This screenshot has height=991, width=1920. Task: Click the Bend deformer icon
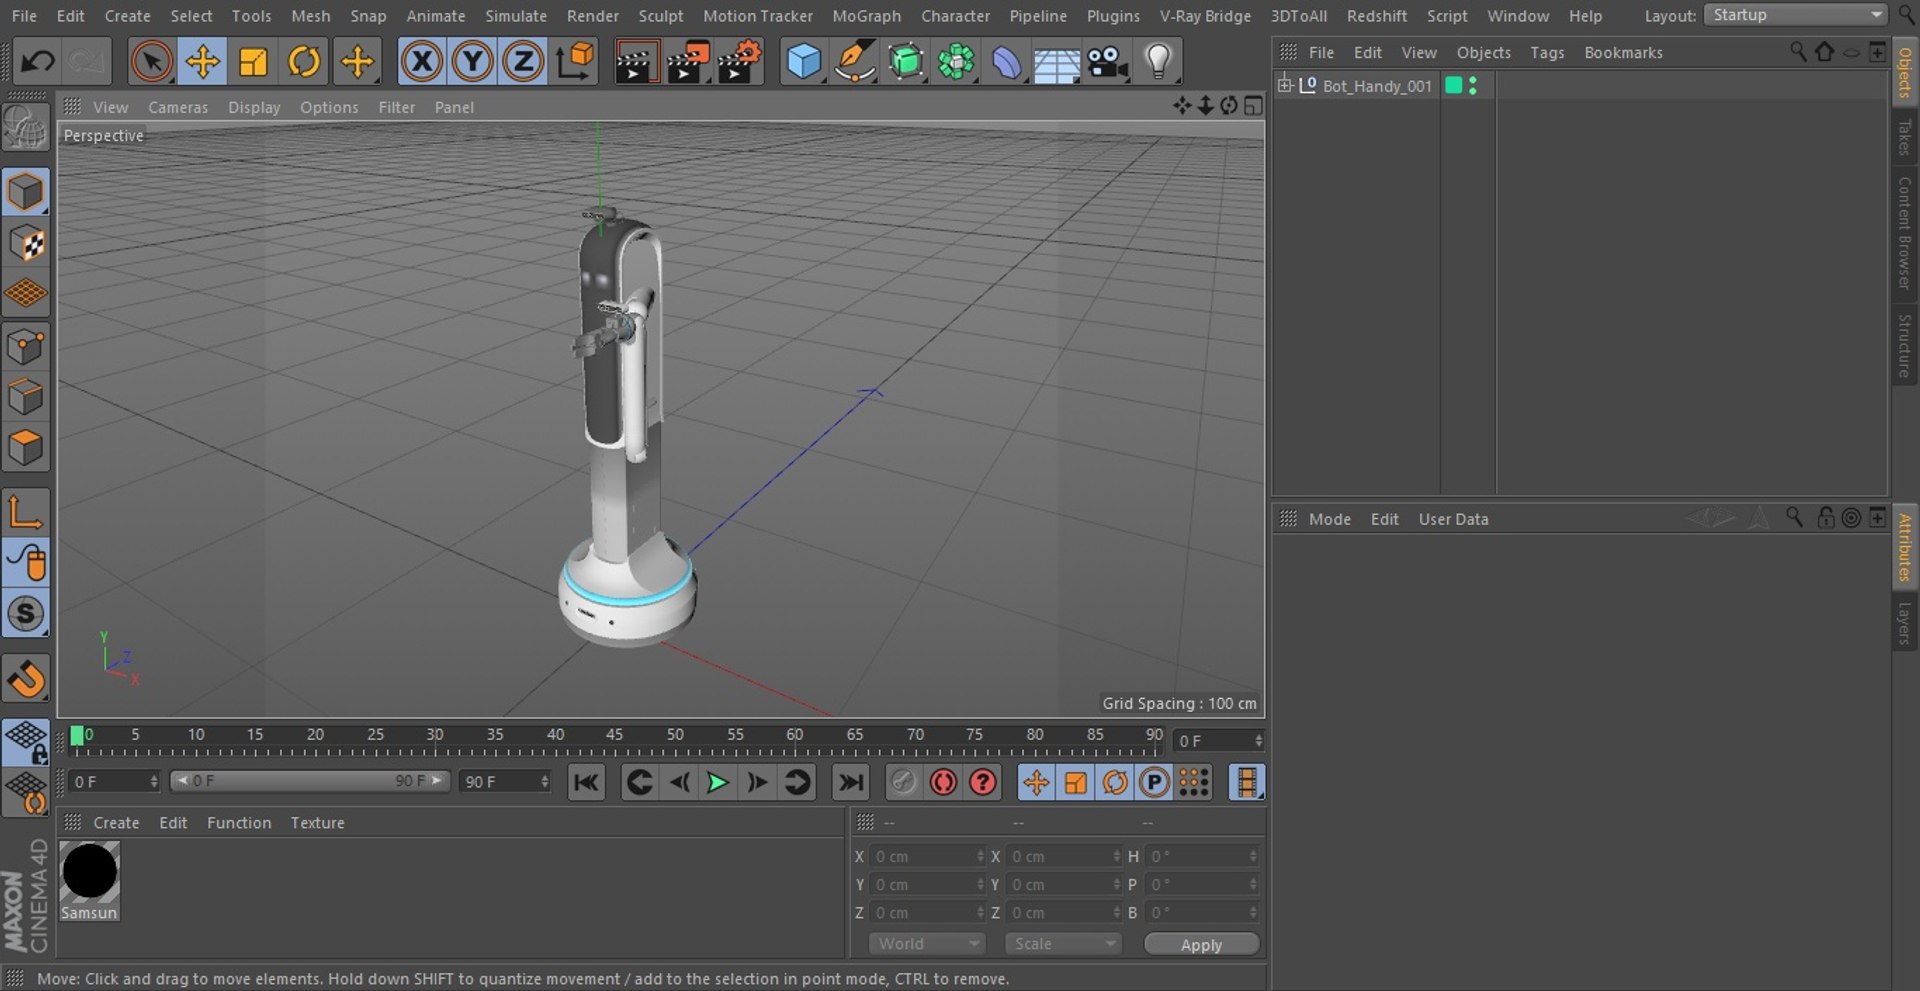point(1007,62)
